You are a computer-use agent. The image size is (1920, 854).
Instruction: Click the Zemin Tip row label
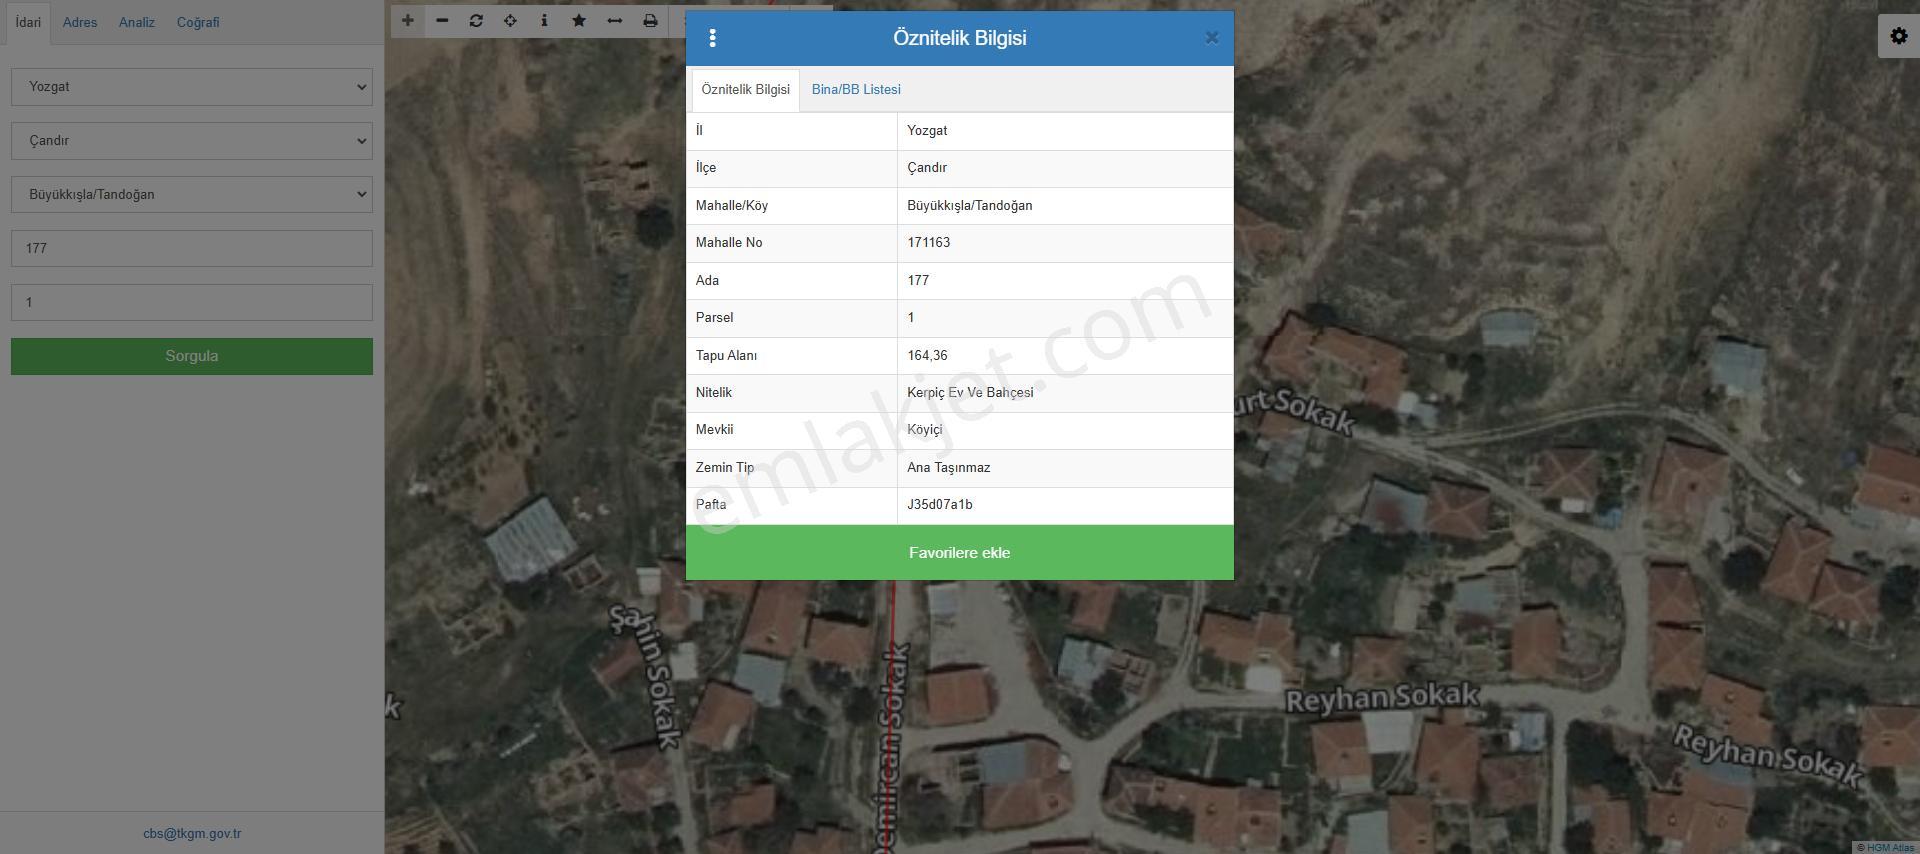coord(725,468)
